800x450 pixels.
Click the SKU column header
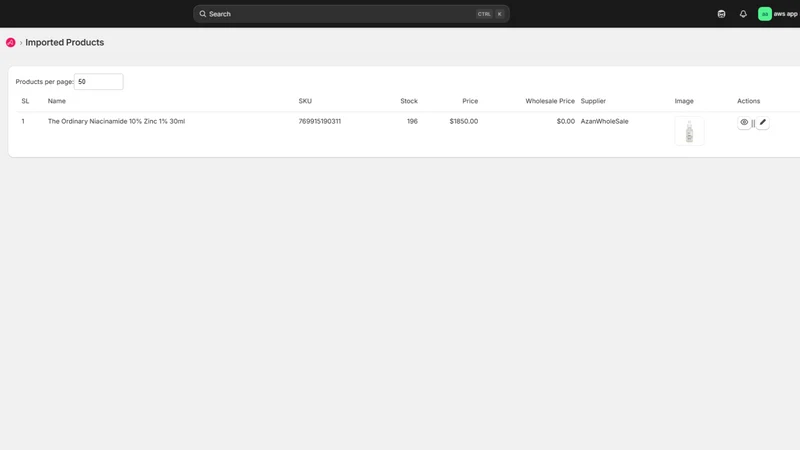tap(305, 101)
